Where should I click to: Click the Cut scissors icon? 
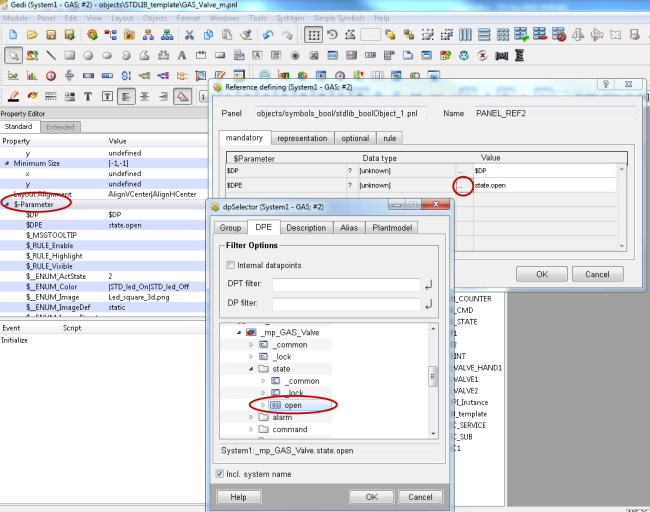coord(189,35)
